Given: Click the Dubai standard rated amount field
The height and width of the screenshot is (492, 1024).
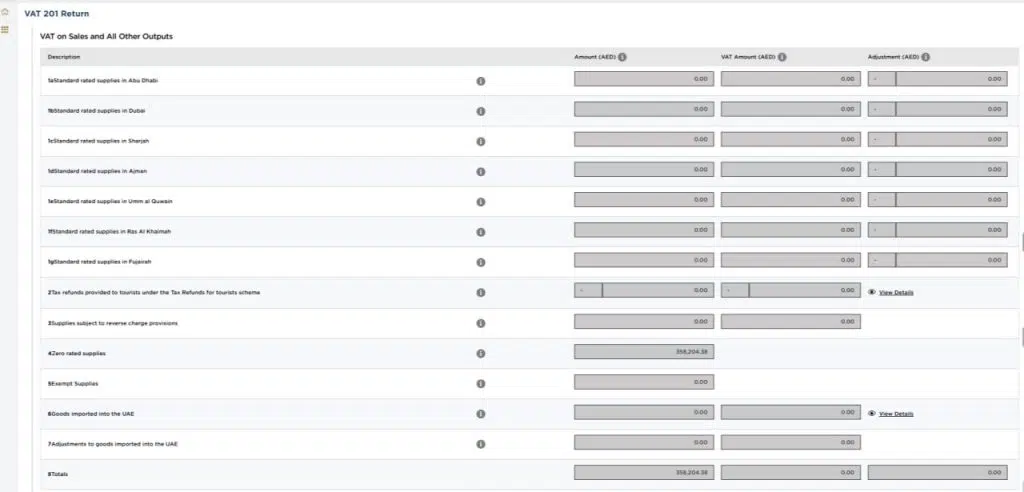Looking at the screenshot, I should pos(644,109).
